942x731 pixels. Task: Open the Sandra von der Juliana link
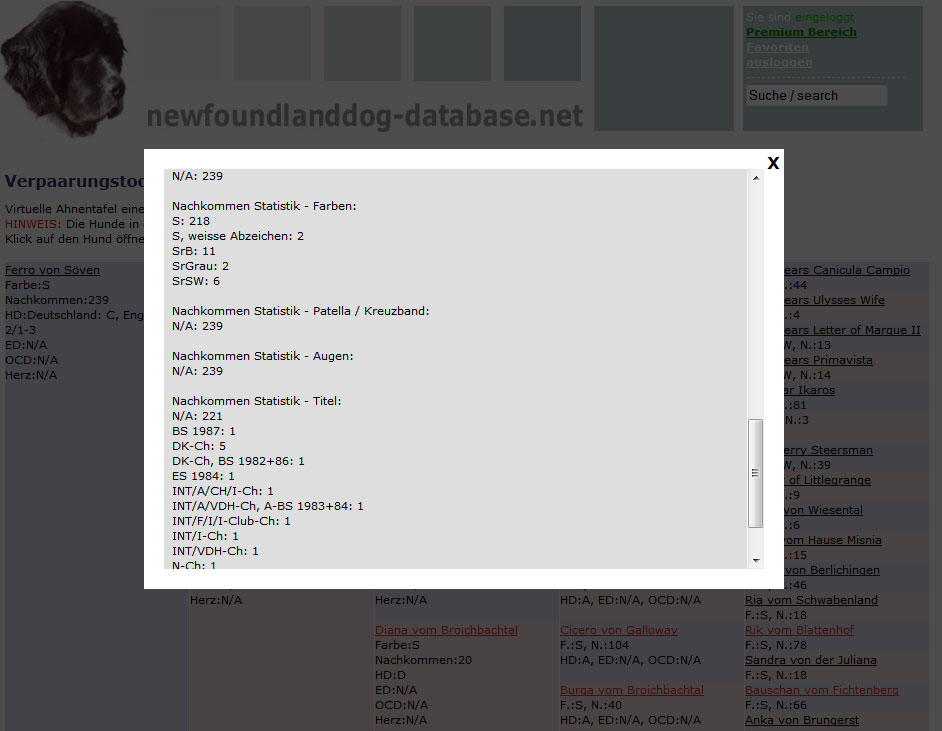tap(810, 660)
